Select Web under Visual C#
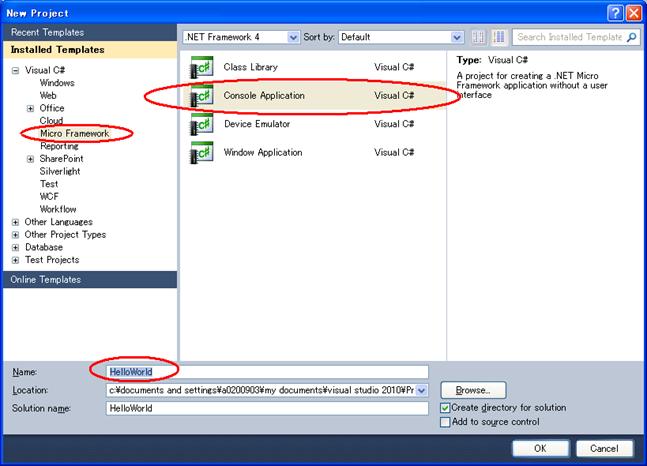Viewport: 647px width, 466px height. click(x=48, y=95)
